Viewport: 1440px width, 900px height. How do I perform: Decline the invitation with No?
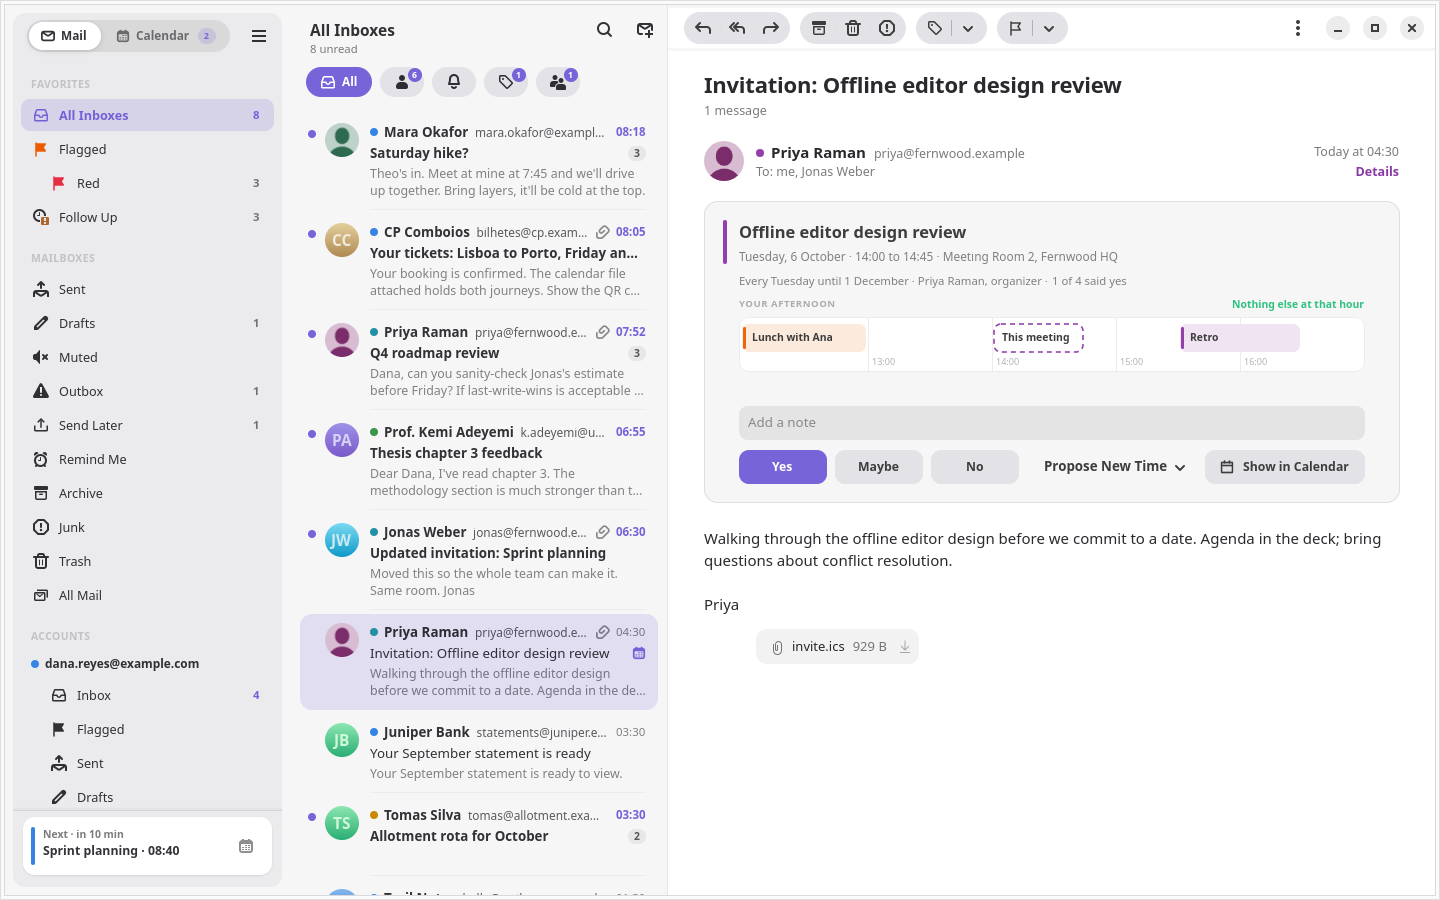click(974, 467)
